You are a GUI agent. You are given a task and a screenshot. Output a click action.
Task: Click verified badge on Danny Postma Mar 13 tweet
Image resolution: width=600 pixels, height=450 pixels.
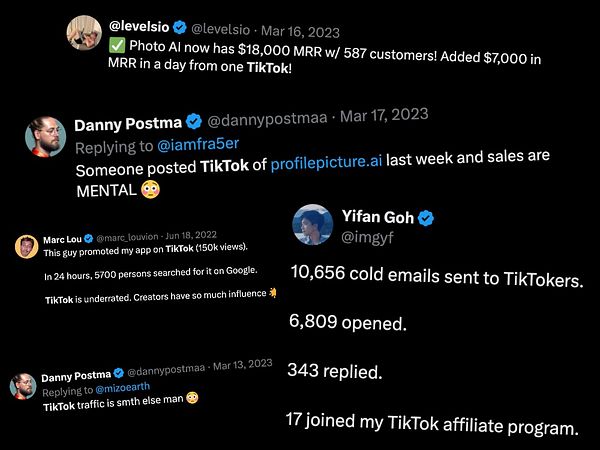pos(119,373)
